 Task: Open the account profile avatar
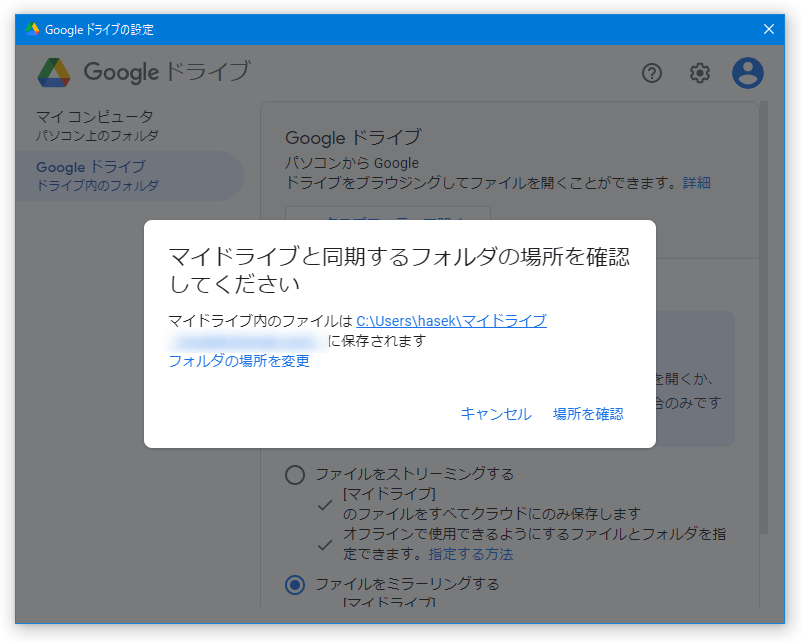(x=747, y=73)
